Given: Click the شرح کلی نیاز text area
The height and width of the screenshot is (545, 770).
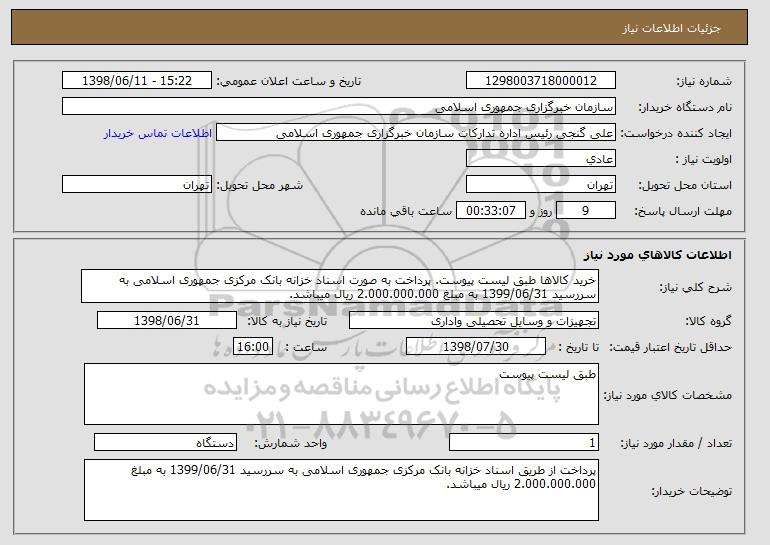Looking at the screenshot, I should [340, 286].
